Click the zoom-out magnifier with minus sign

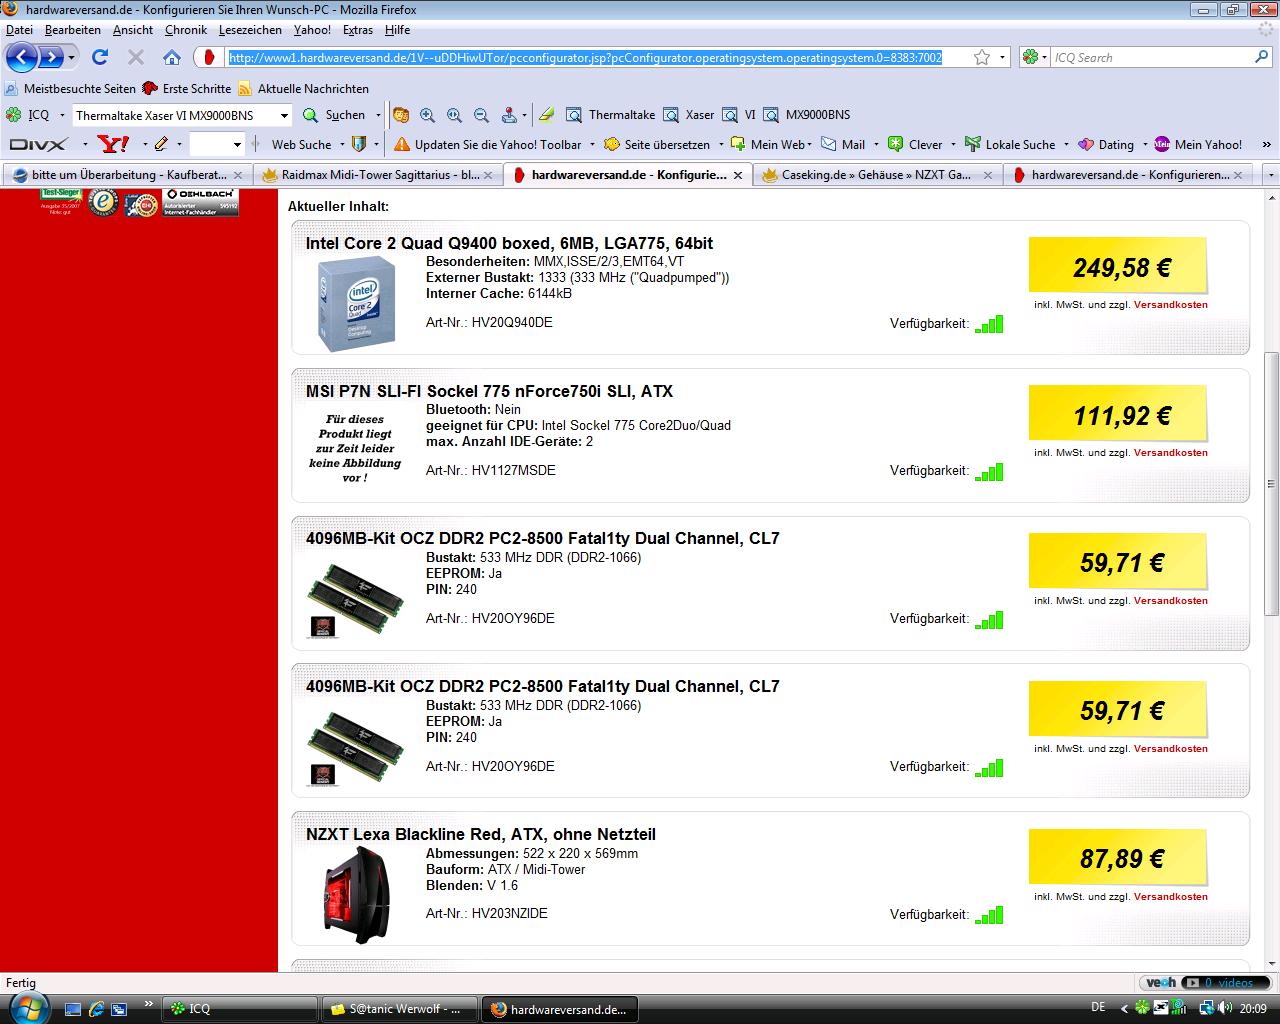(x=481, y=115)
